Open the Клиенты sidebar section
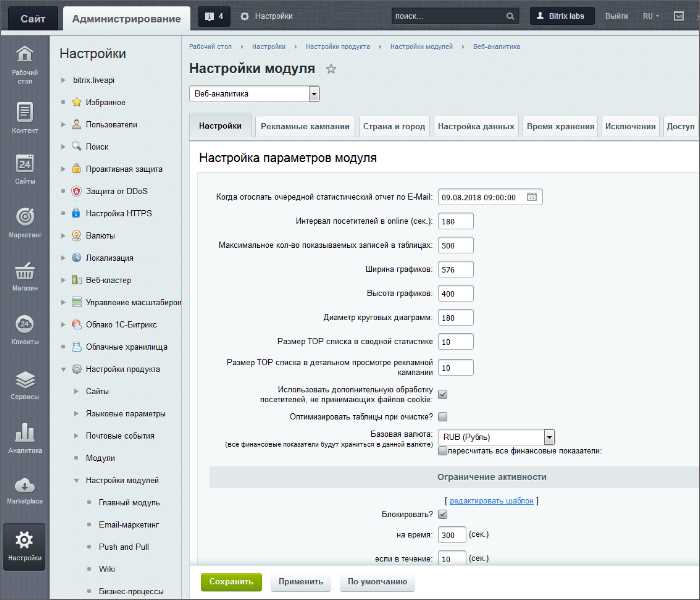Image resolution: width=700 pixels, height=600 pixels. click(25, 329)
